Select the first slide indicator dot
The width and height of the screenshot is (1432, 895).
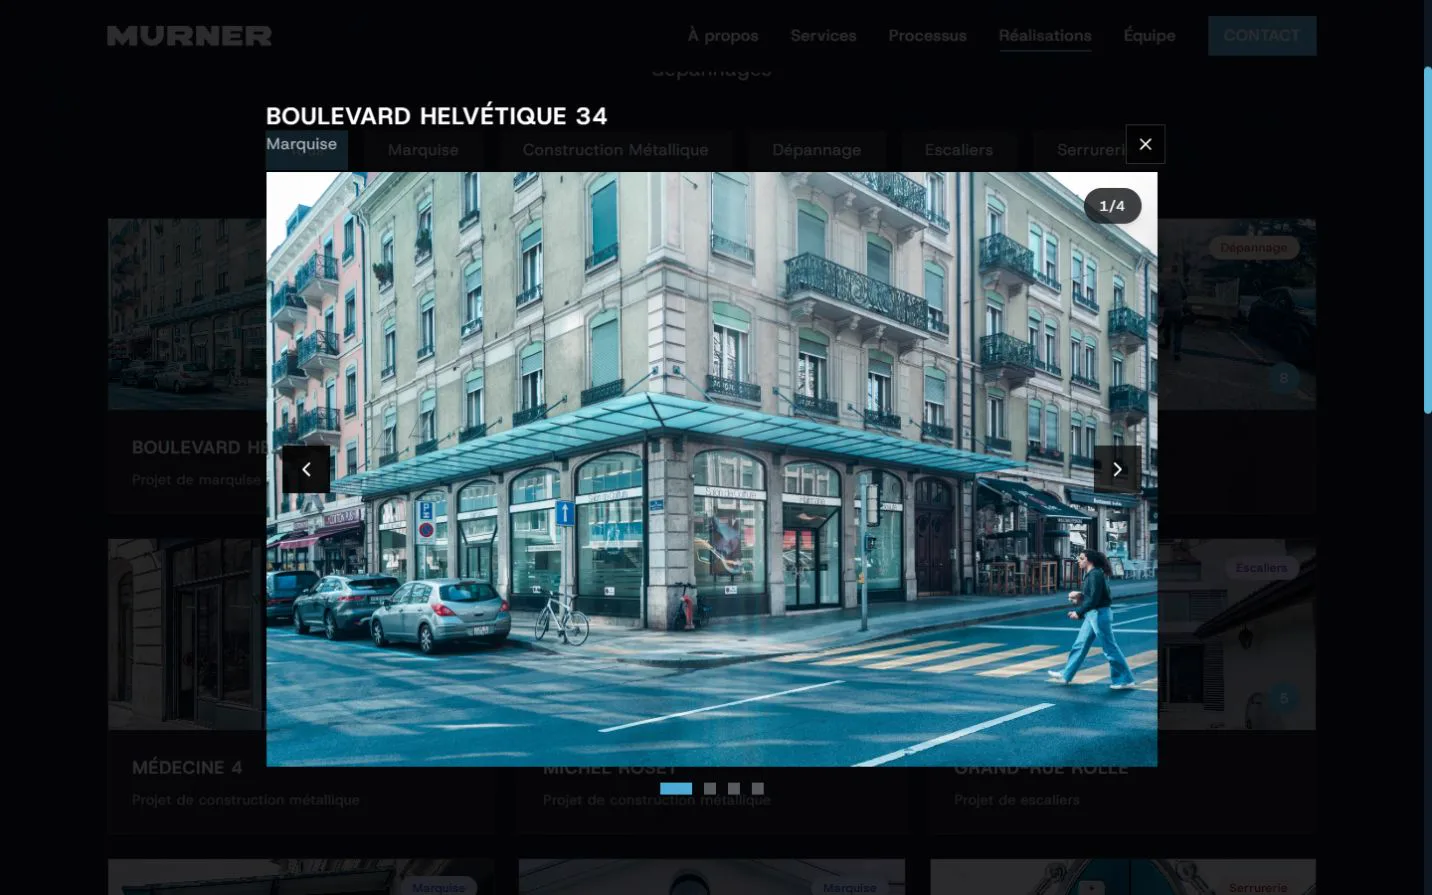click(676, 788)
